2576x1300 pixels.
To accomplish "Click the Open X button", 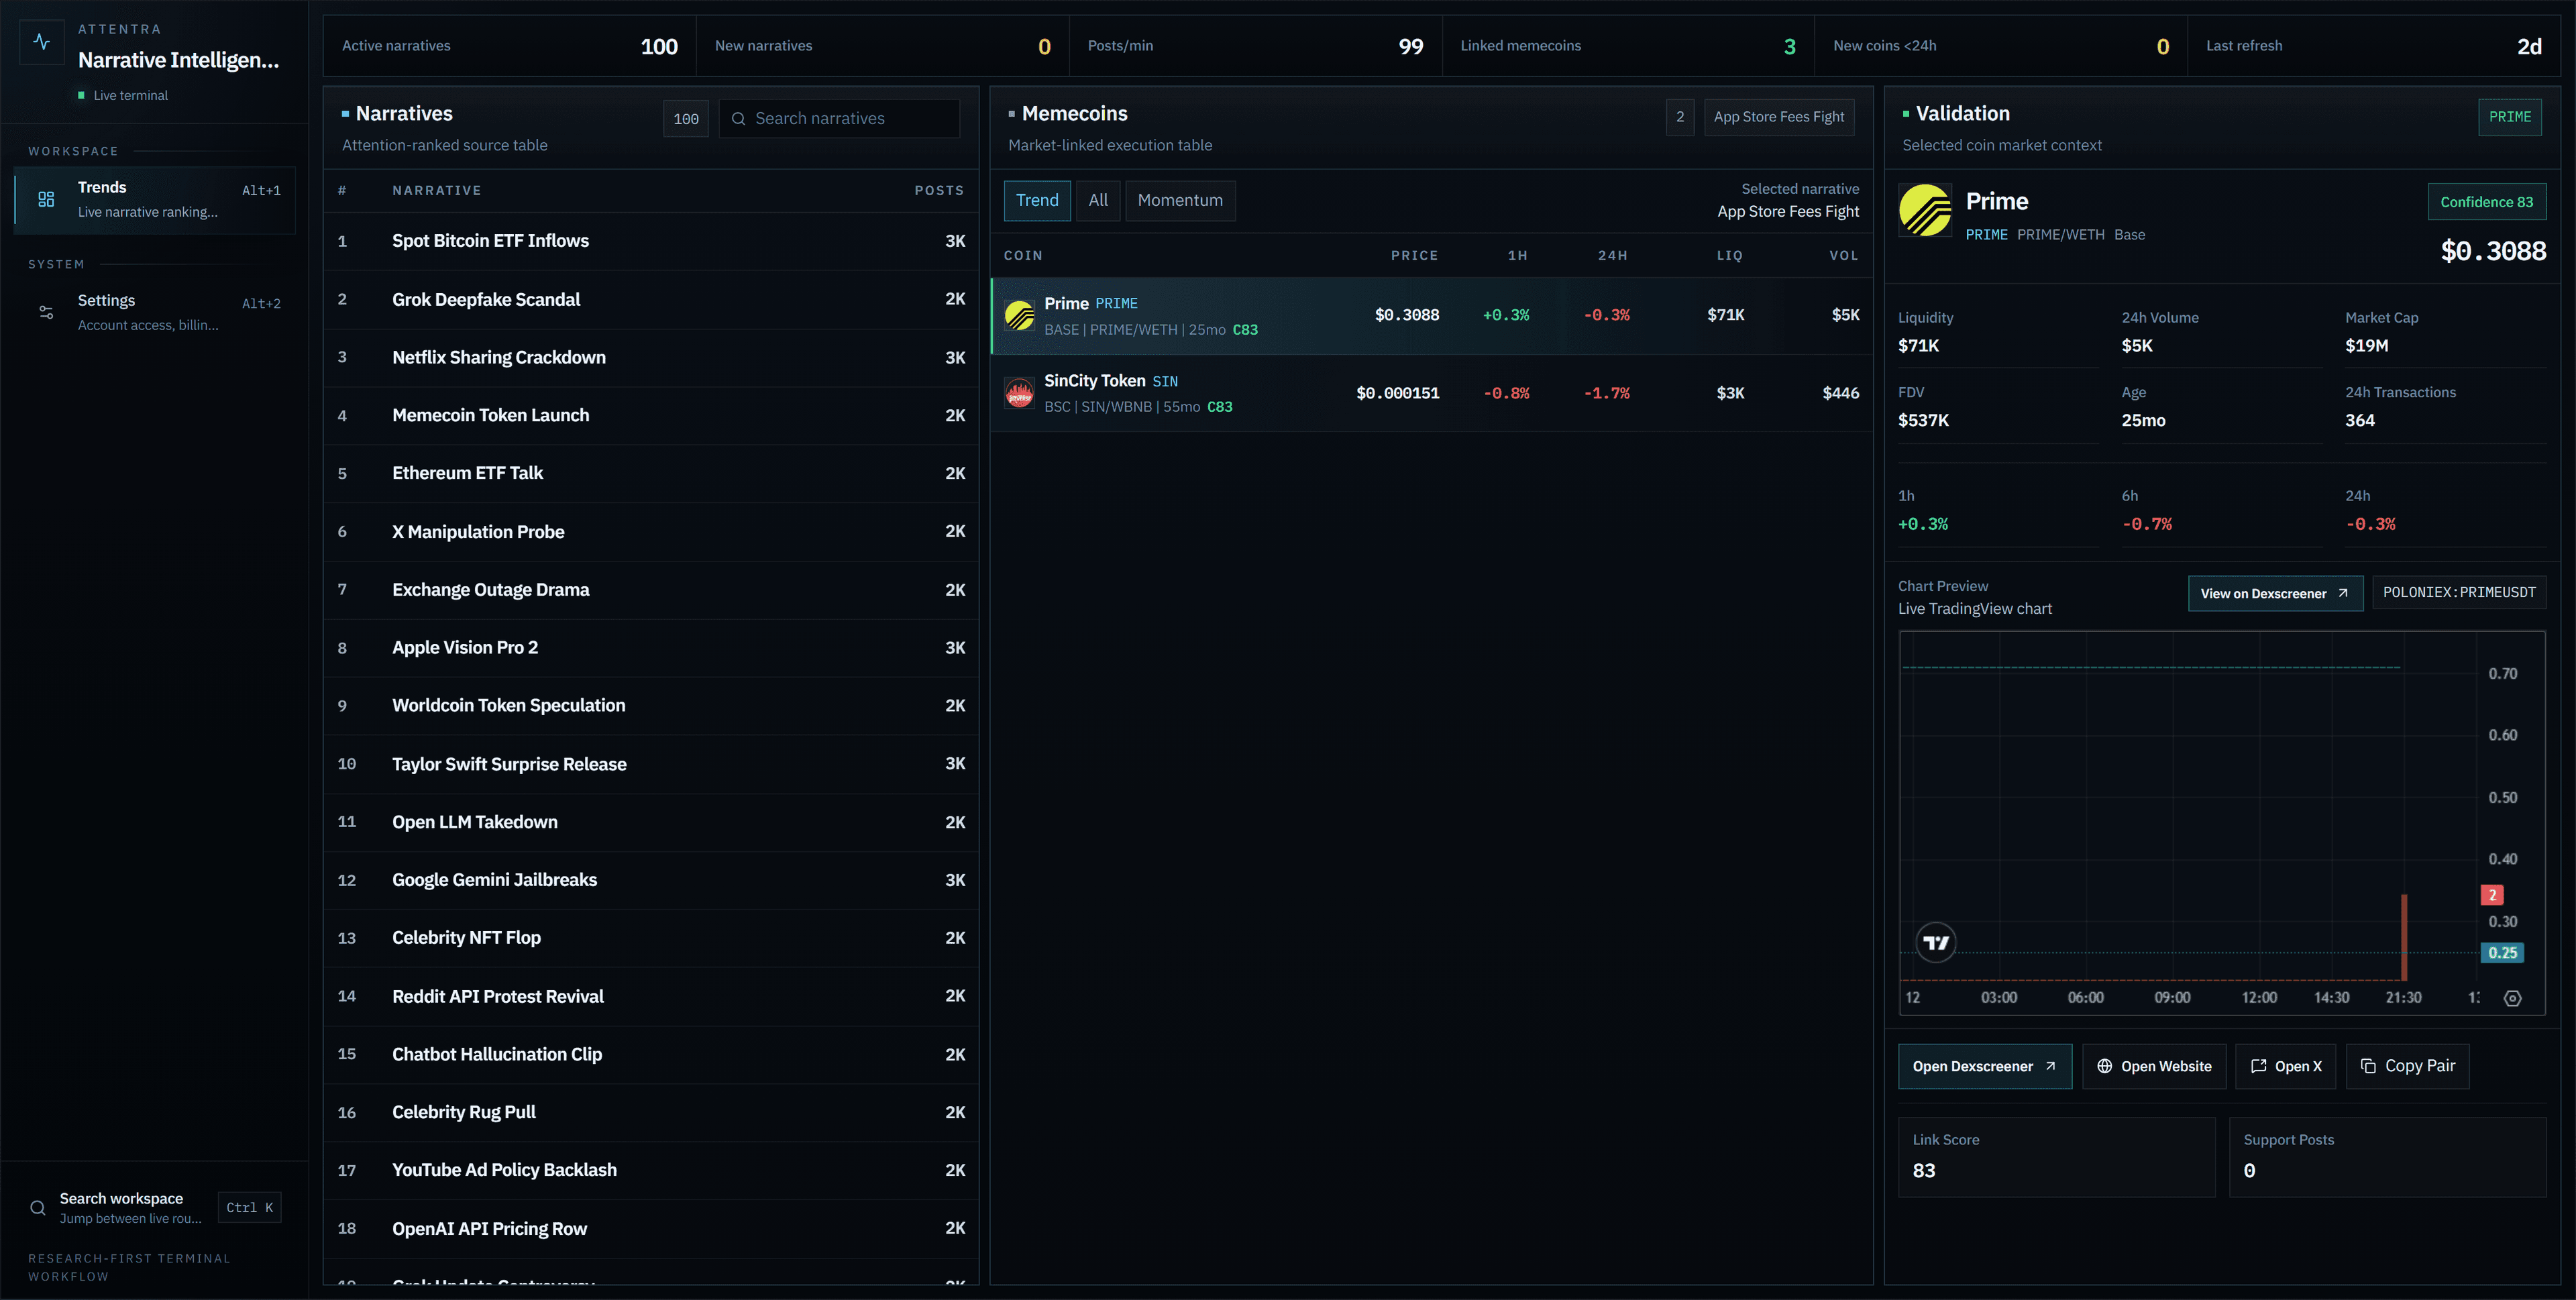I will point(2286,1066).
